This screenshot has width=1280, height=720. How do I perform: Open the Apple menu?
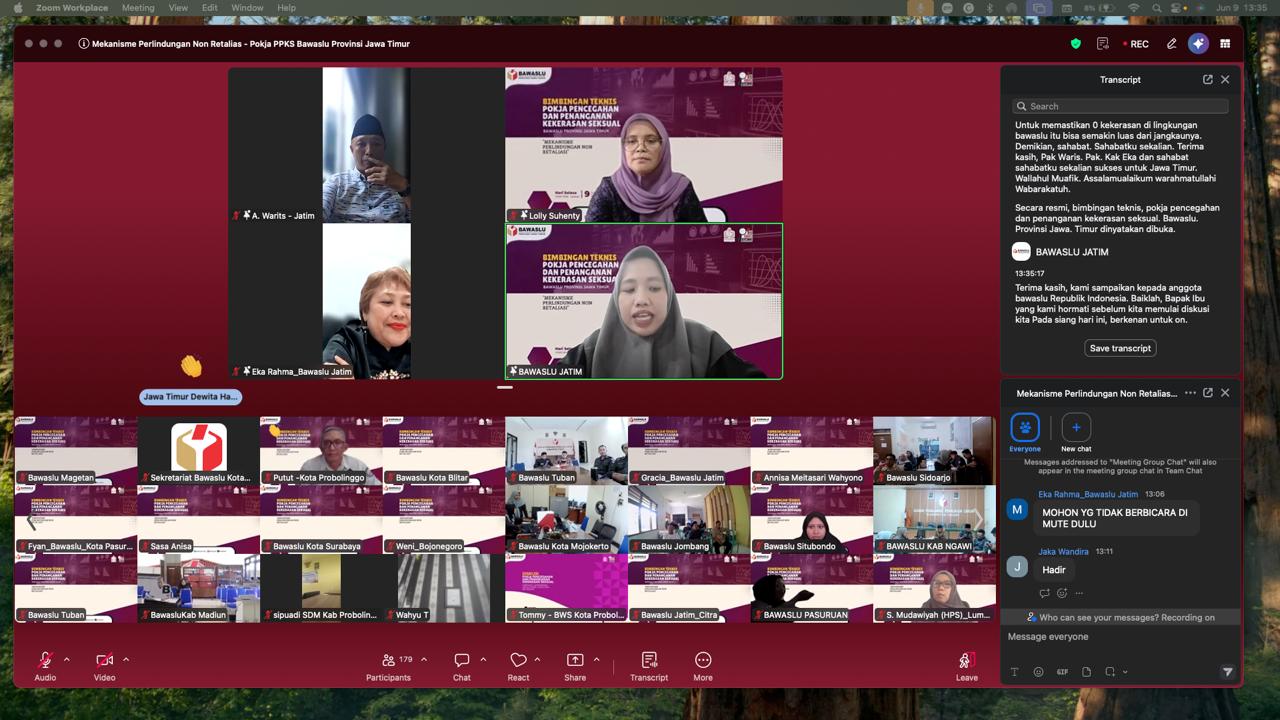click(x=18, y=8)
